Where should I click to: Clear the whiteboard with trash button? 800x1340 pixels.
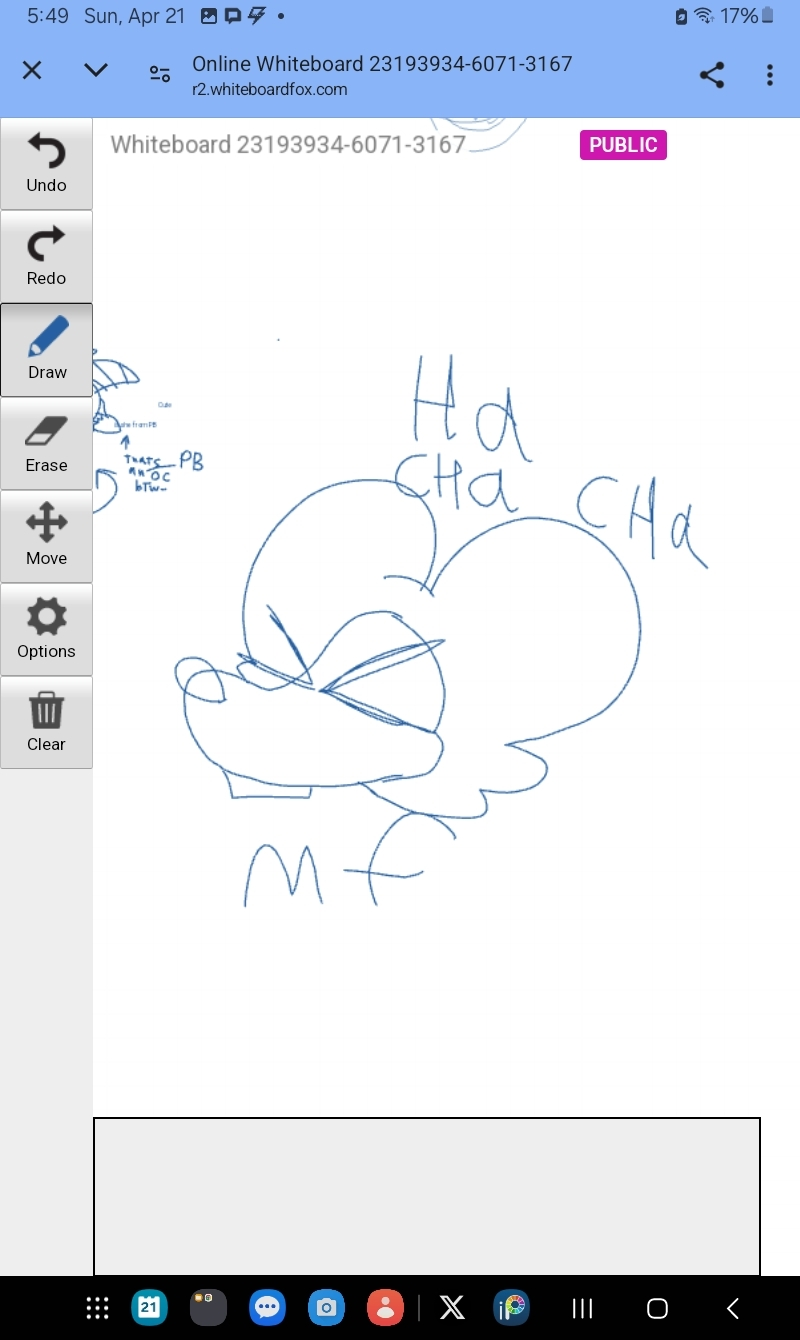(46, 722)
